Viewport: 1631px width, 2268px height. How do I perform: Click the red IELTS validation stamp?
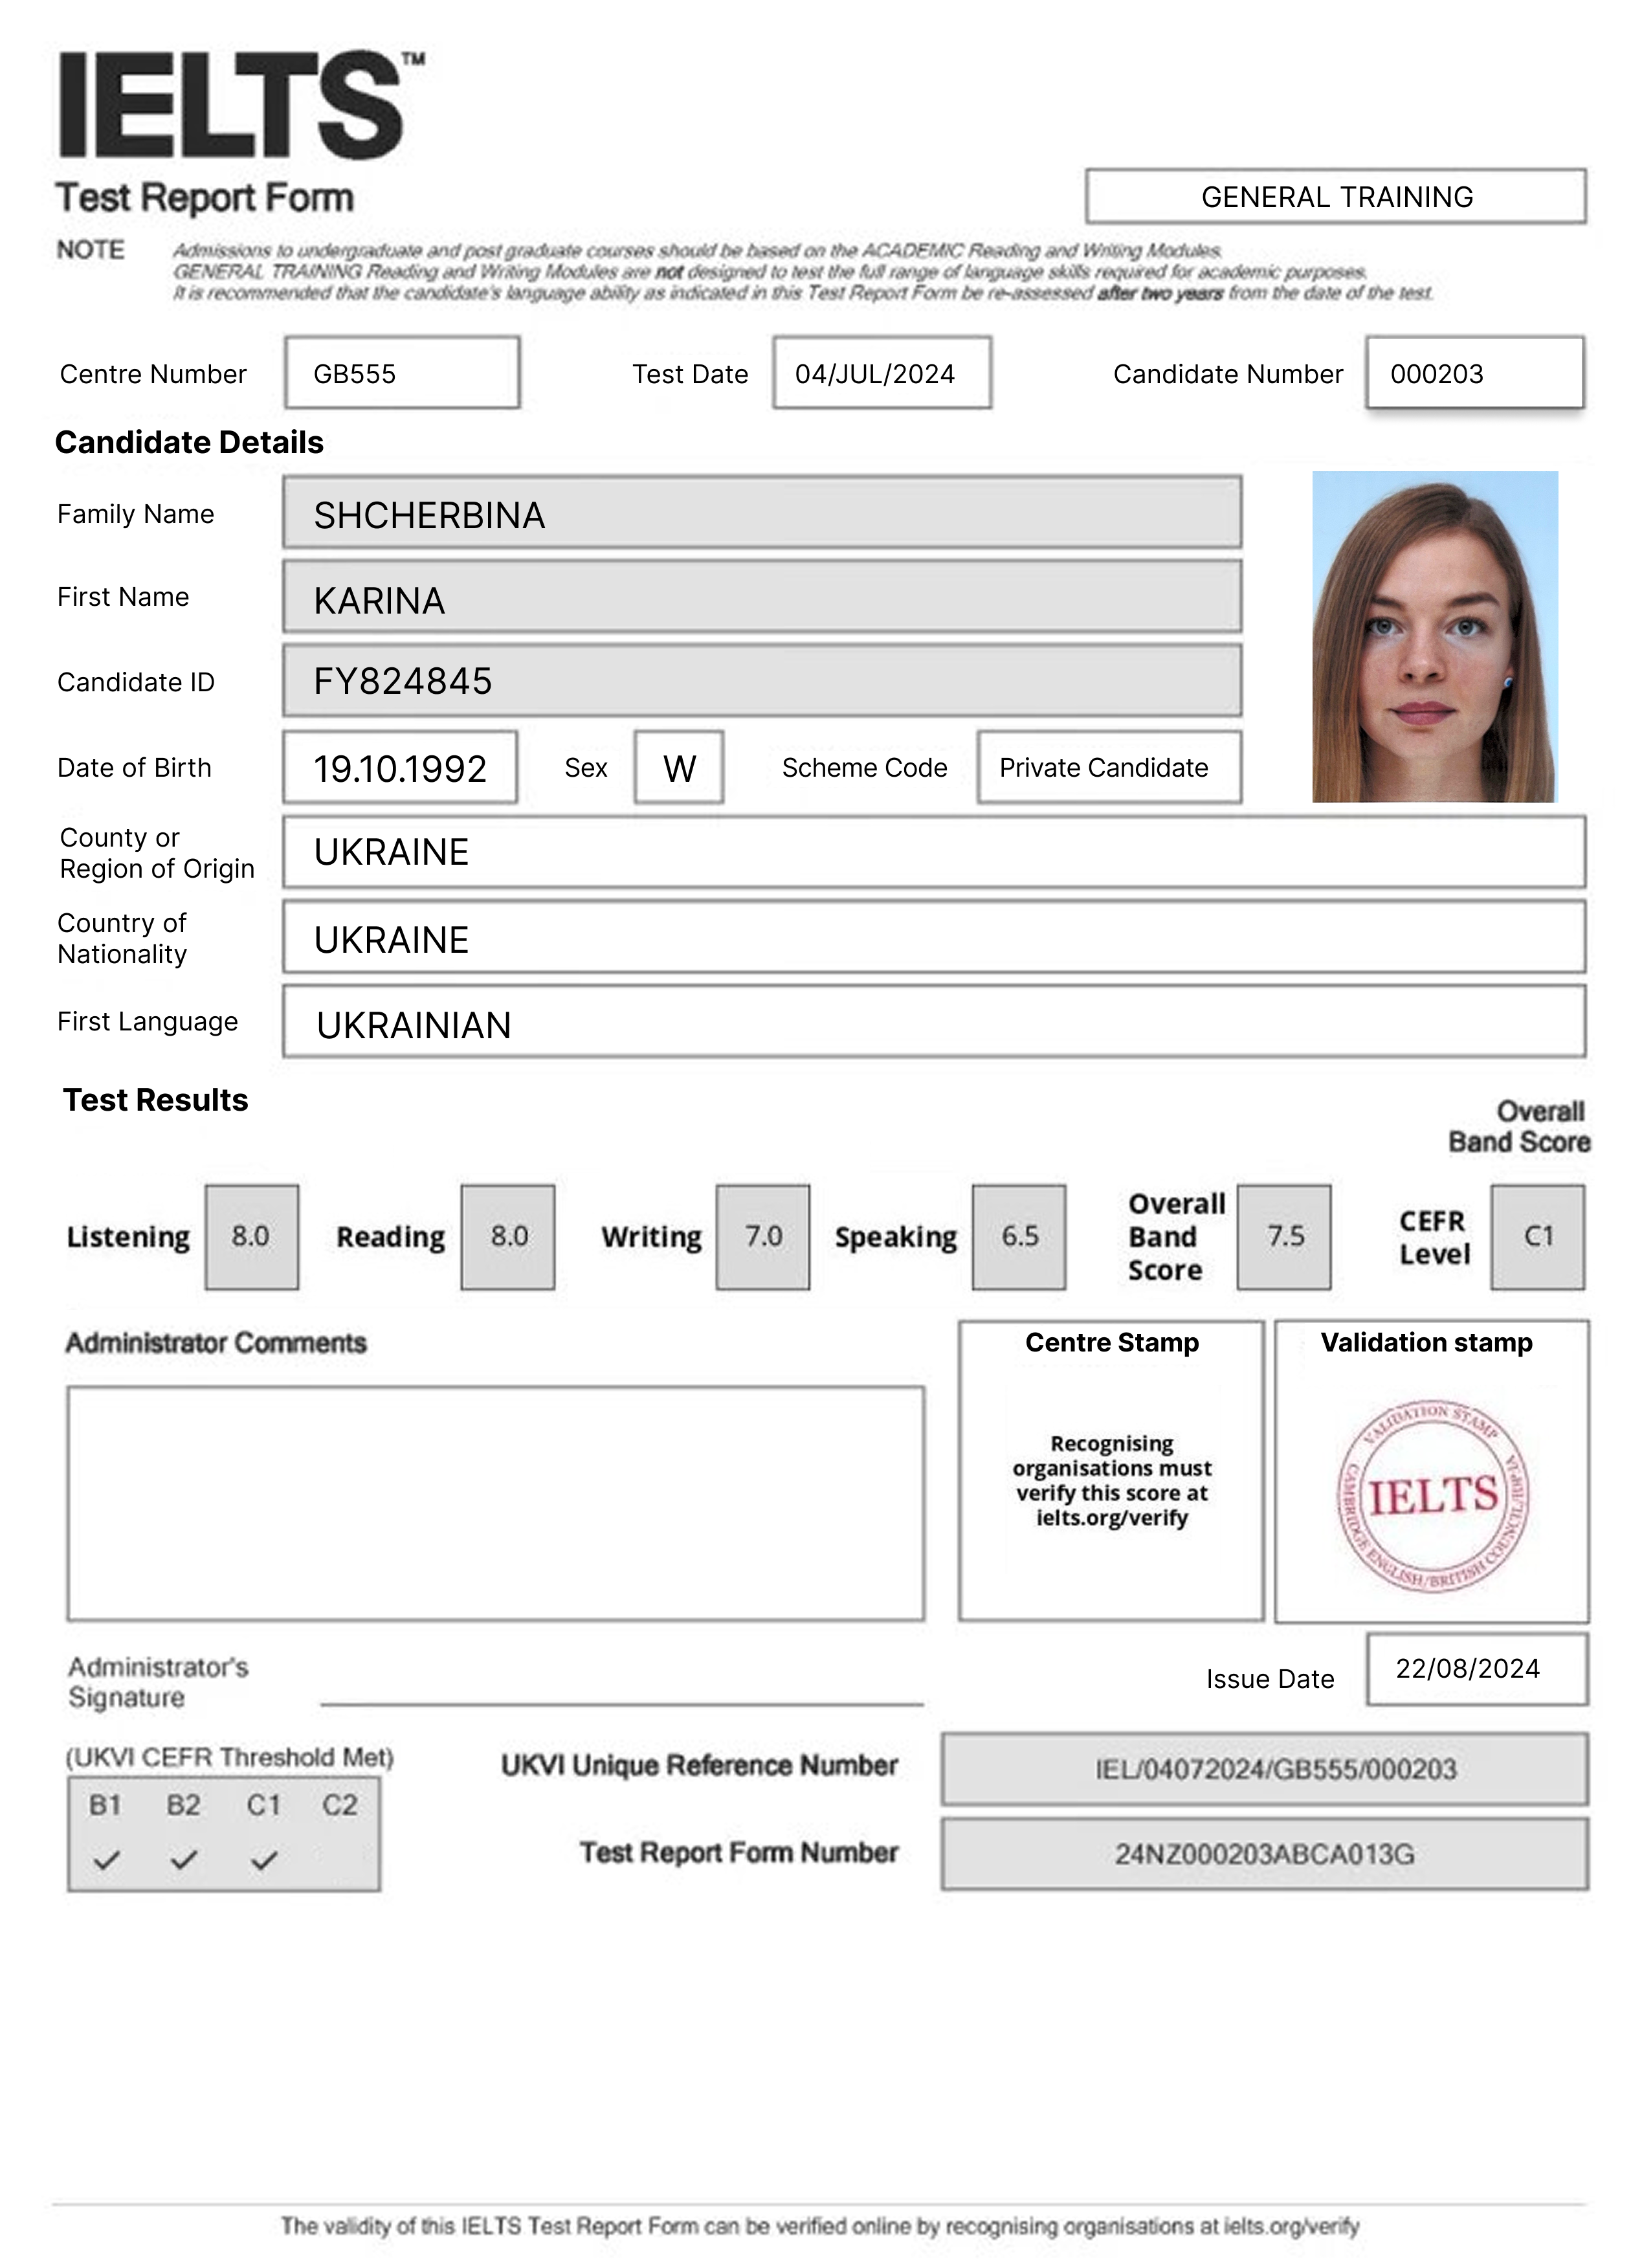pos(1432,1495)
